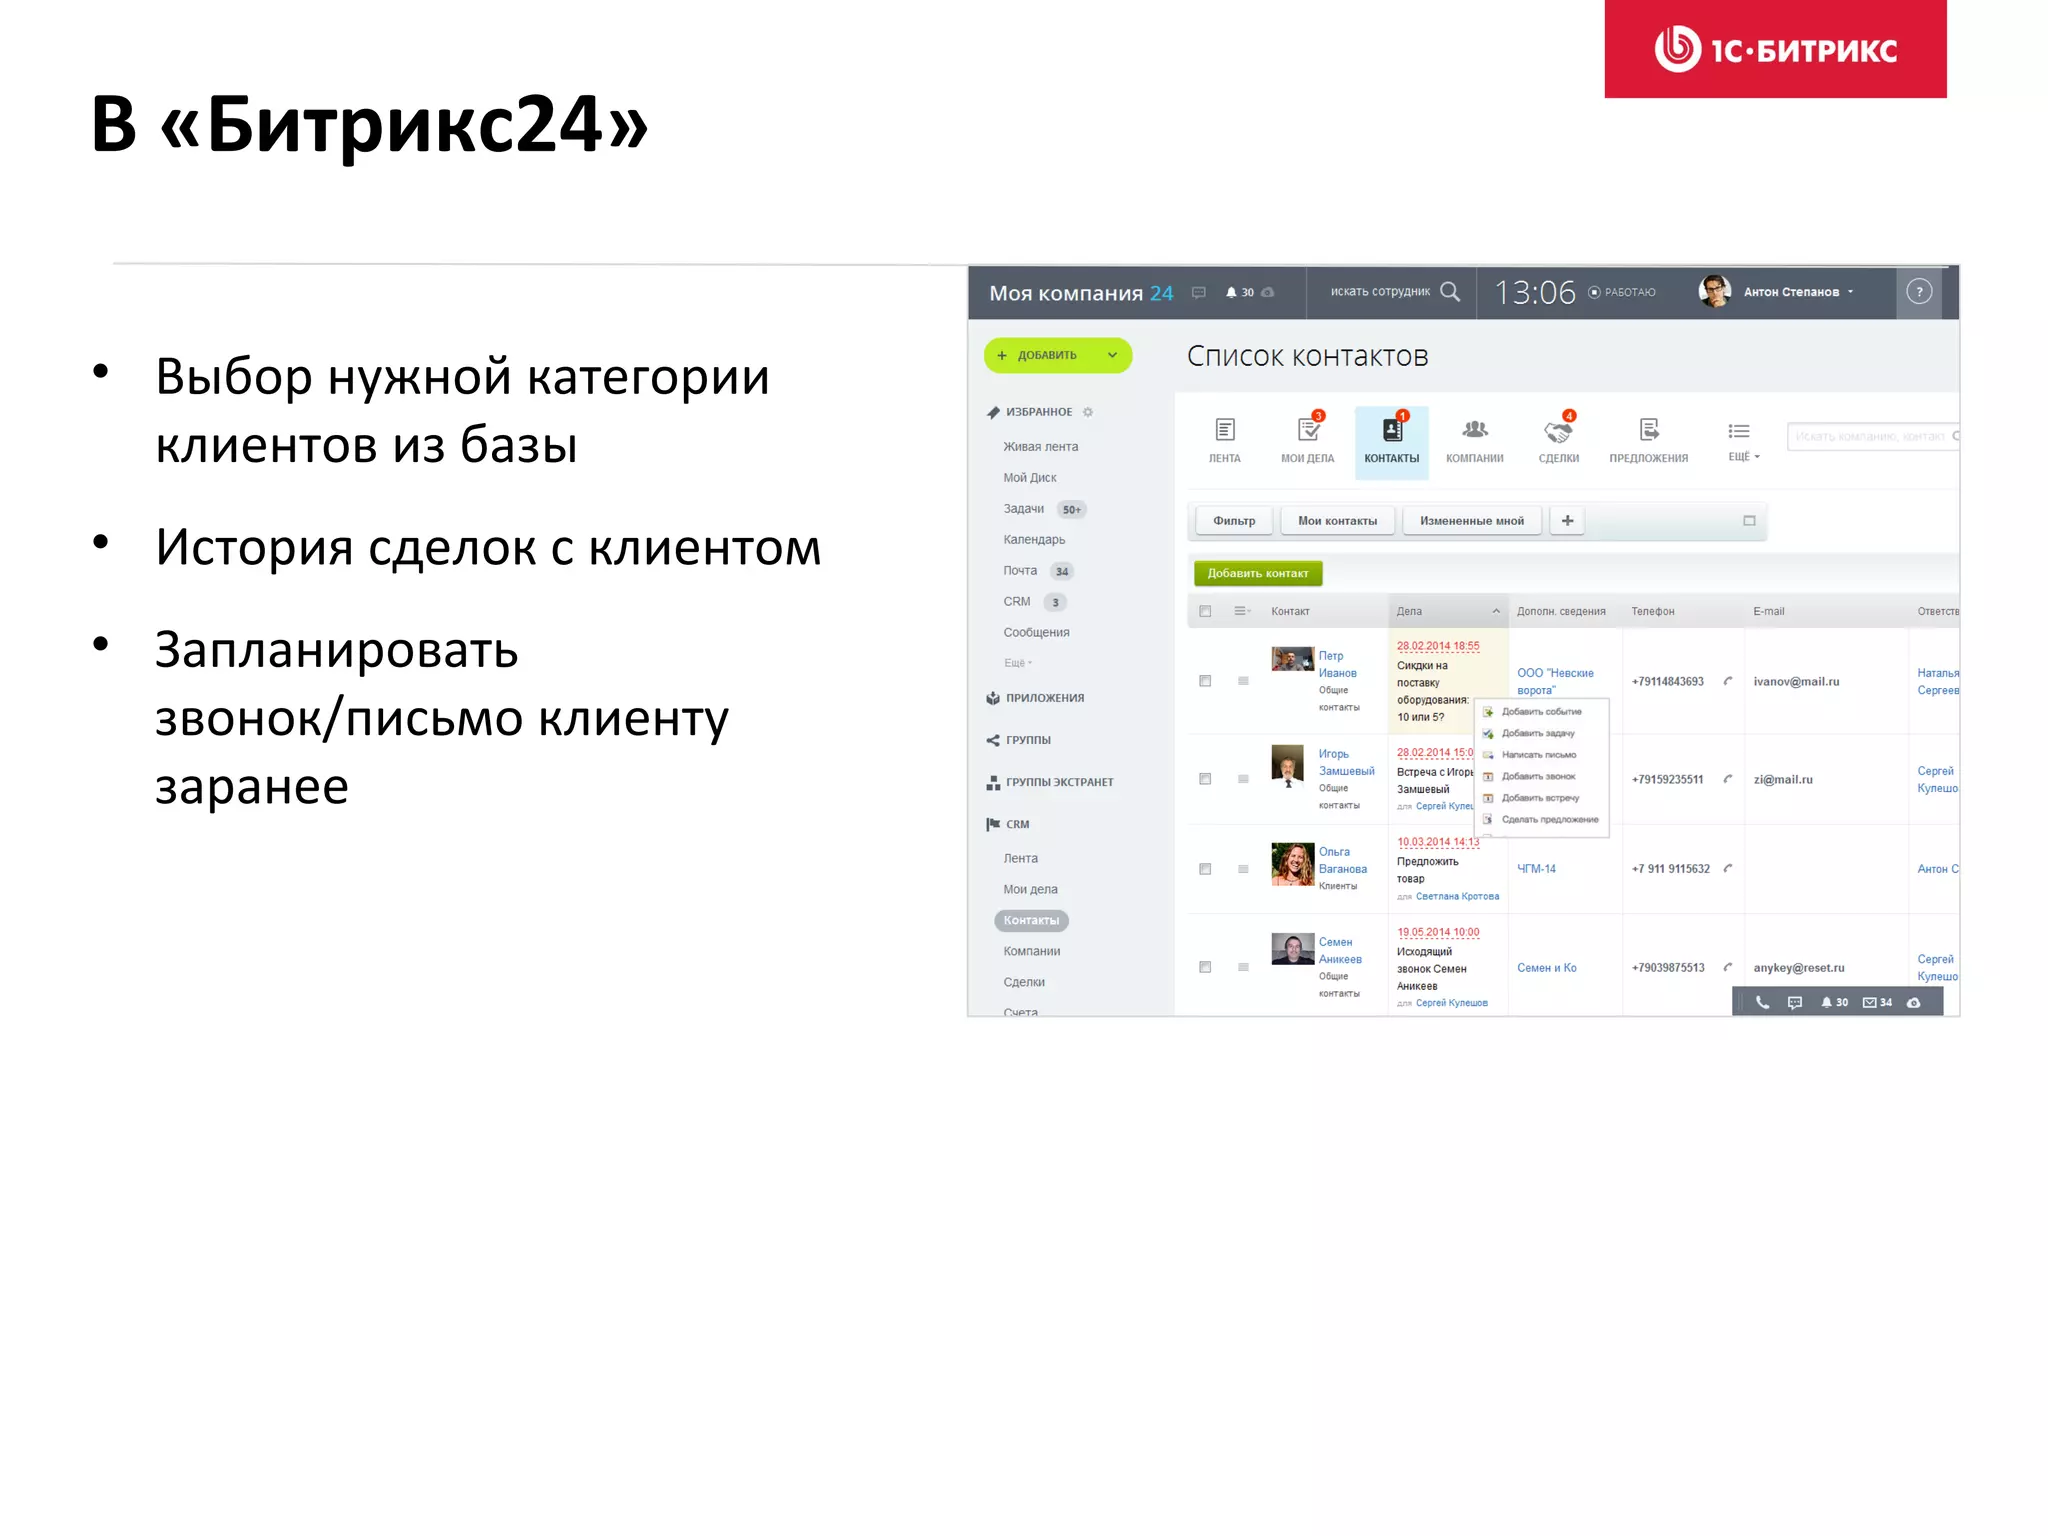This screenshot has height=1536, width=2048.
Task: Choose Сделать предложение in popup menu
Action: pyautogui.click(x=1550, y=819)
